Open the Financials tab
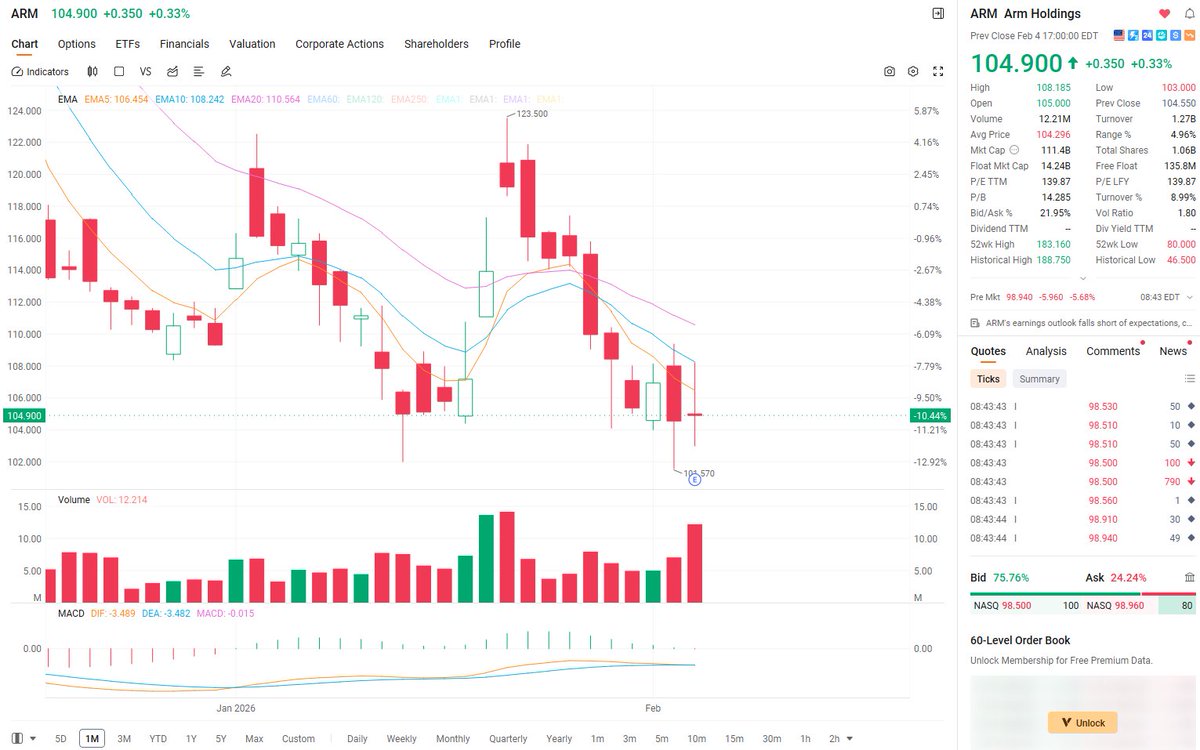Viewport: 1200px width, 750px height. coord(185,44)
